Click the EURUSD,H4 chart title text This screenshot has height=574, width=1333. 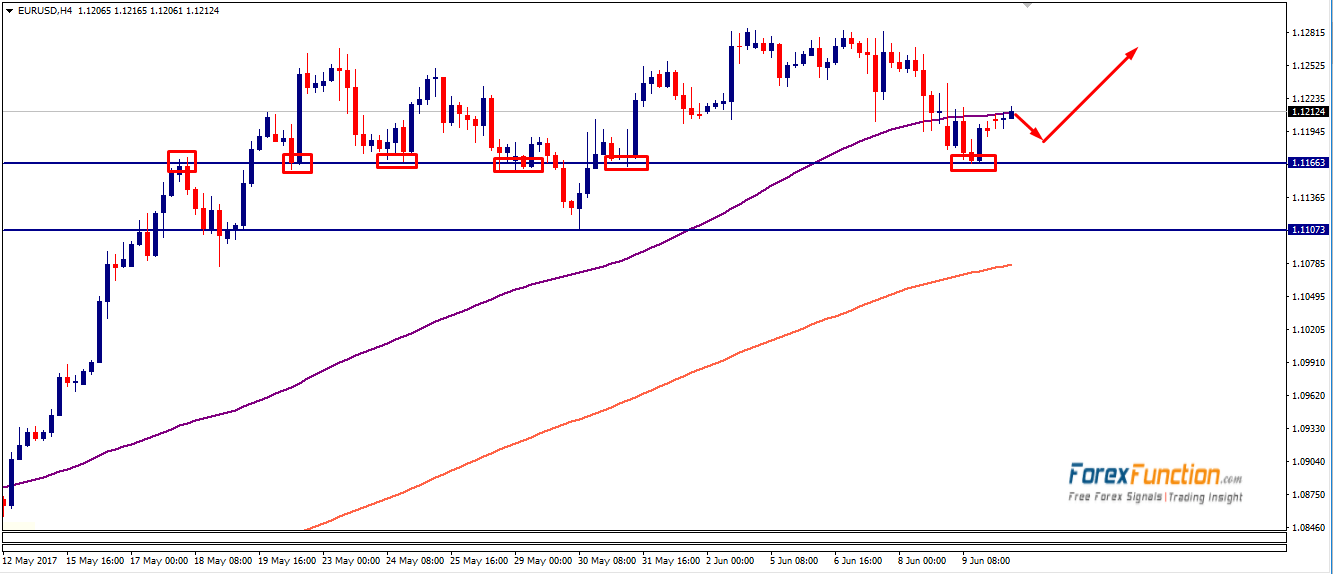pyautogui.click(x=45, y=10)
